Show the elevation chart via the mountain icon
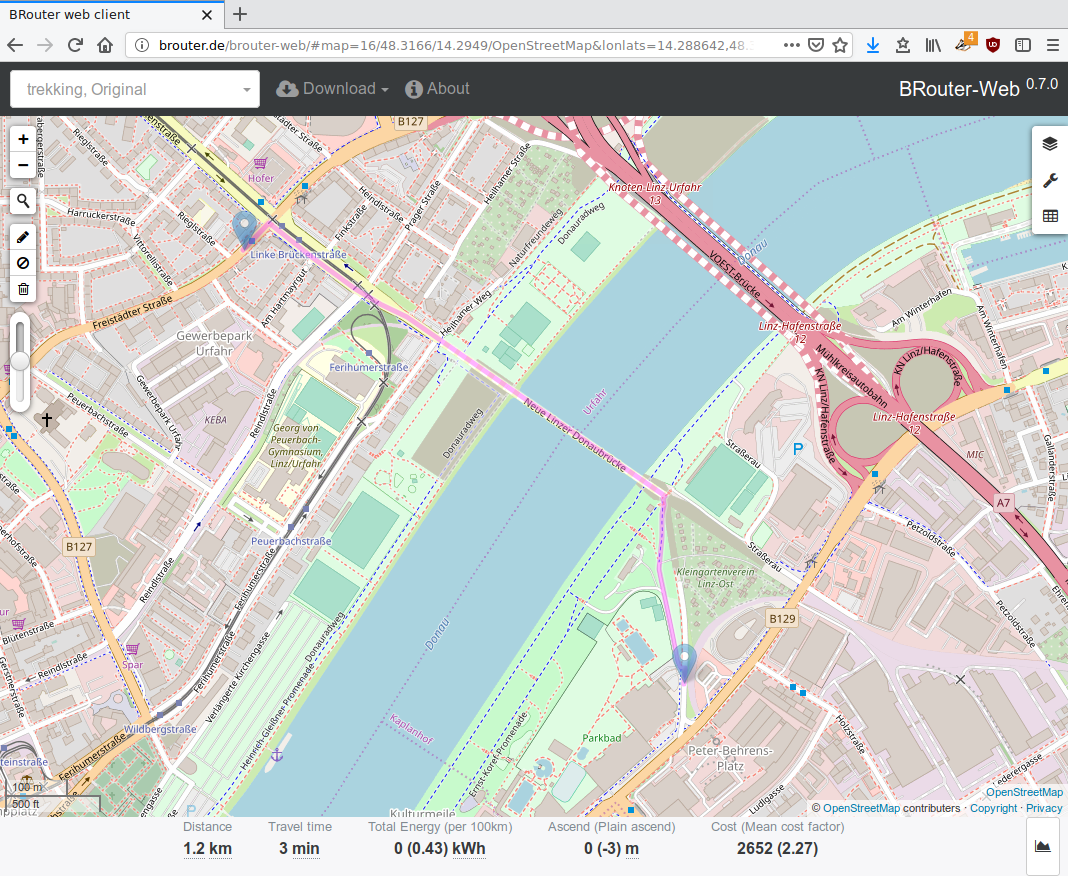Image resolution: width=1068 pixels, height=876 pixels. tap(1042, 846)
